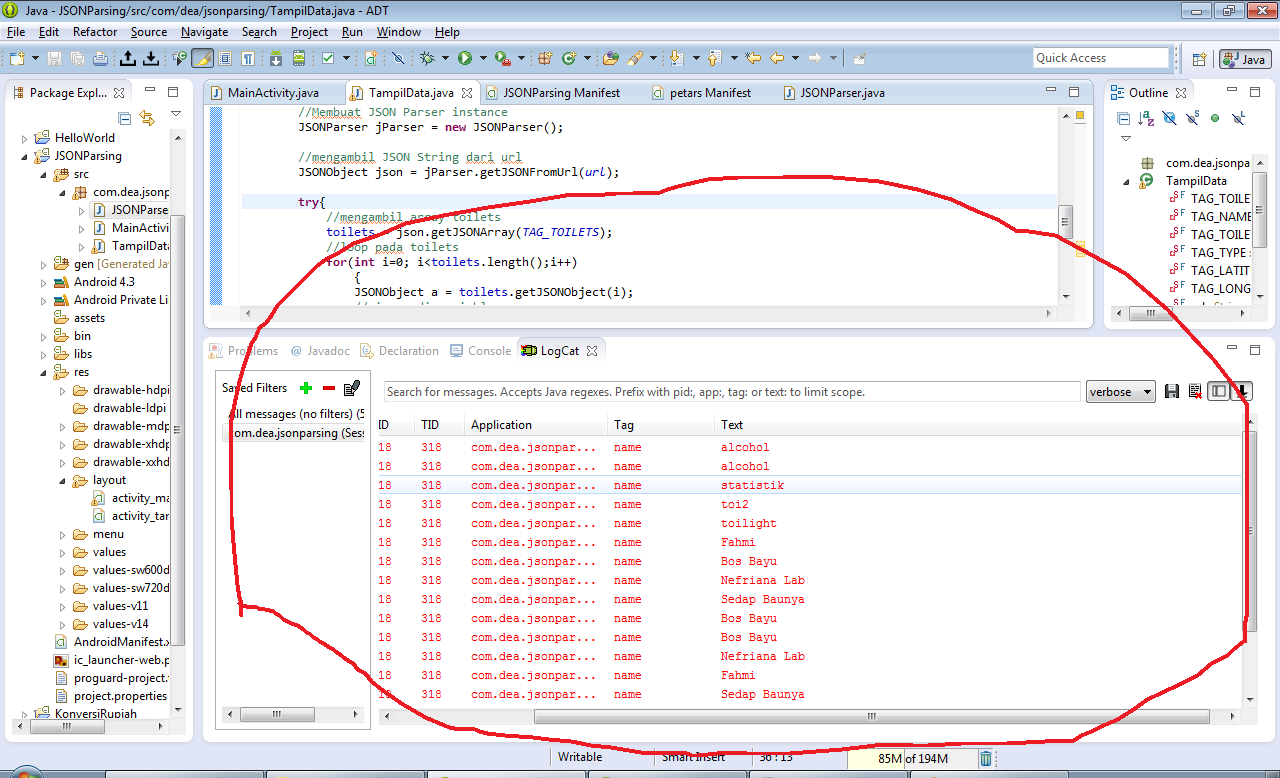Go back to previous edit location
The width and height of the screenshot is (1280, 778).
(x=753, y=58)
